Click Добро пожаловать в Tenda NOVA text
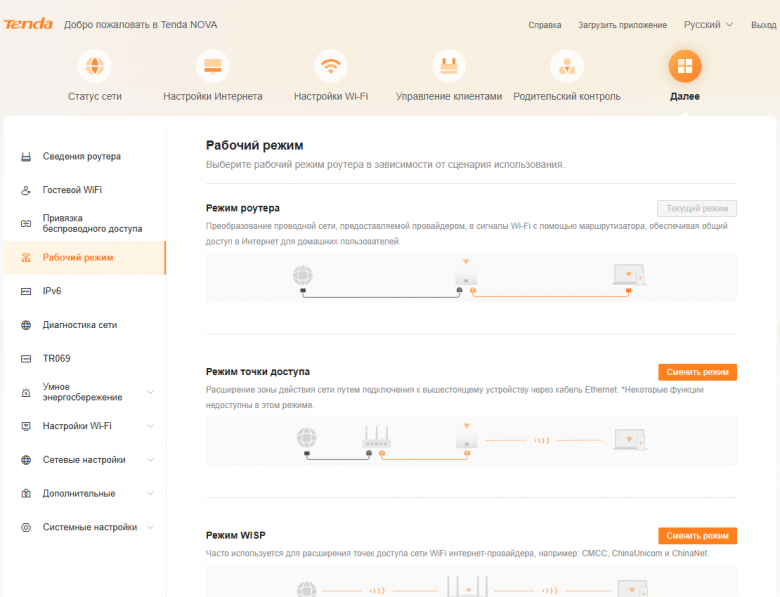780x597 pixels. point(140,25)
